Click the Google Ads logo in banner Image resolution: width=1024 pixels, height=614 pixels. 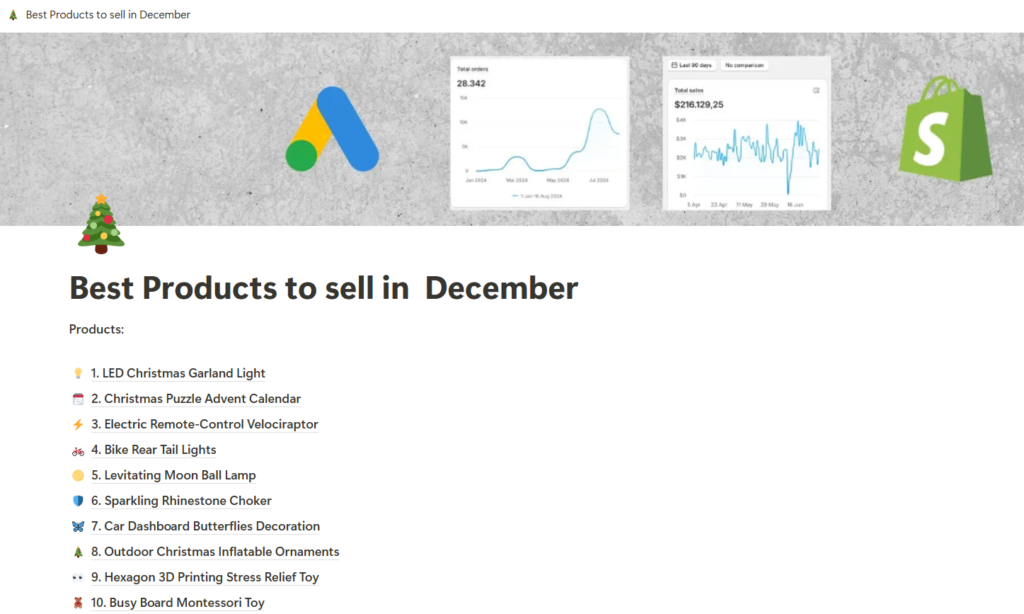click(332, 130)
